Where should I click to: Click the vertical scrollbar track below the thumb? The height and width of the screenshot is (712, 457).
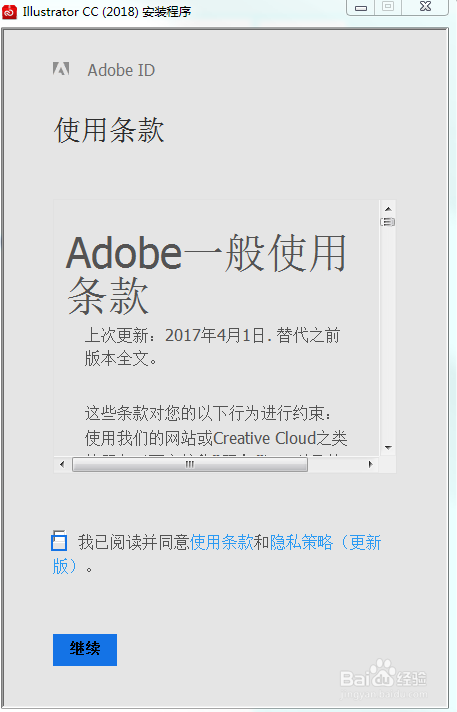pos(388,334)
